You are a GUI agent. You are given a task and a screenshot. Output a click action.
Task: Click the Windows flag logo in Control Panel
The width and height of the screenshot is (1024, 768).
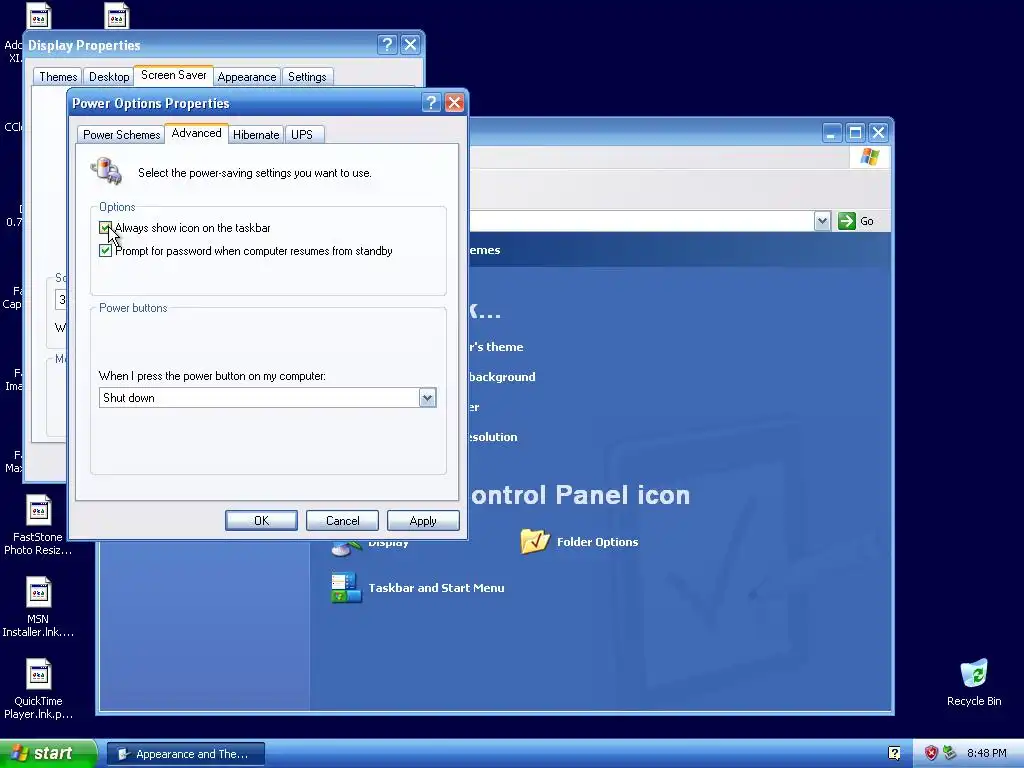(x=869, y=157)
